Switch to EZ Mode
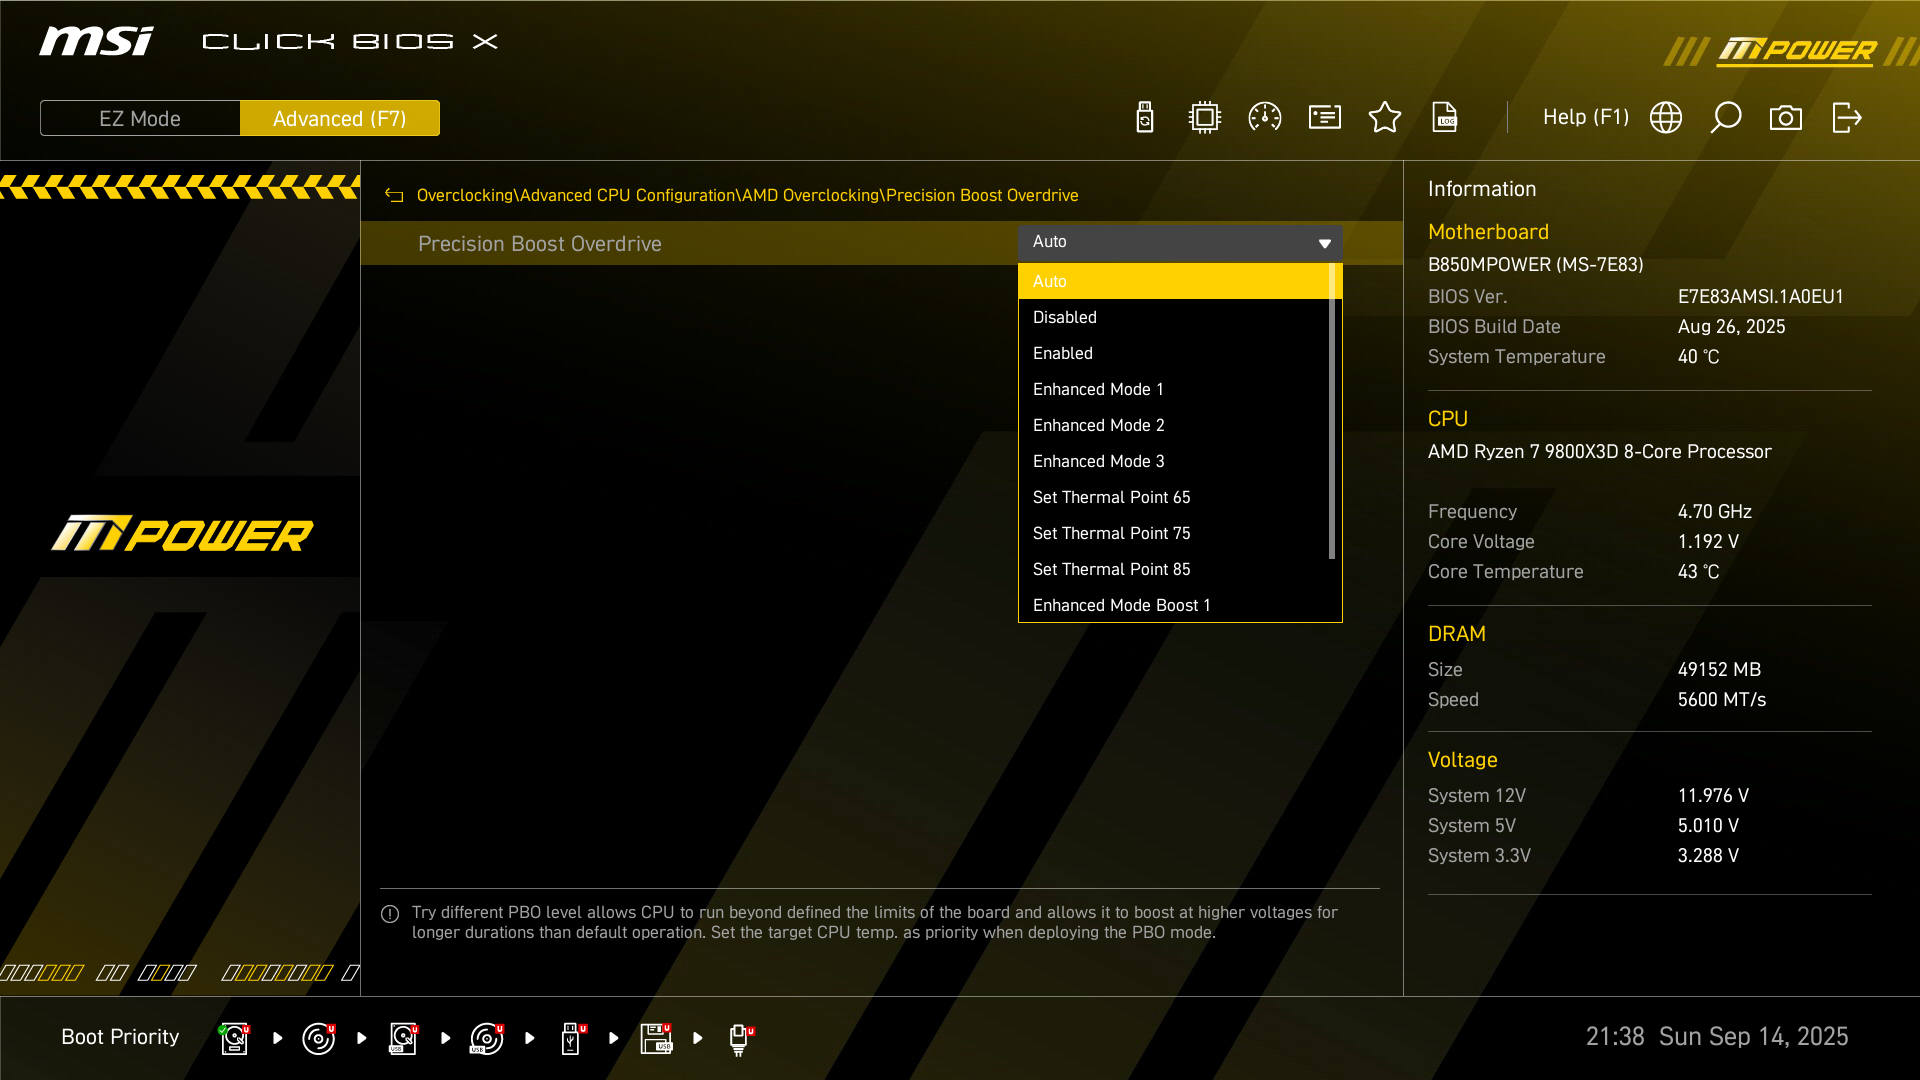 [140, 118]
